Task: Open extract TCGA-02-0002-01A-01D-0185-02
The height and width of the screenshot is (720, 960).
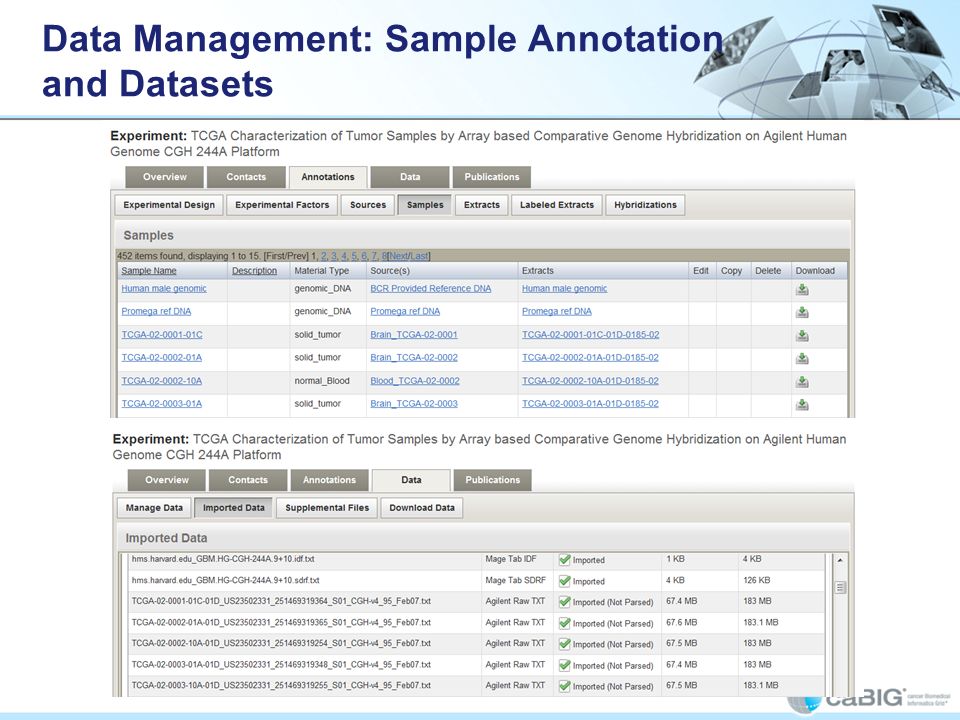Action: coord(590,358)
